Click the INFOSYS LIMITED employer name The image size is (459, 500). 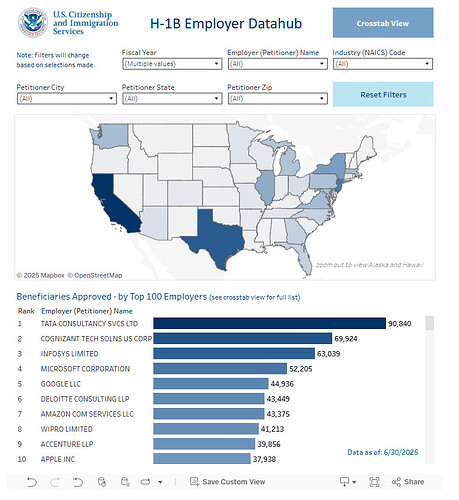point(69,354)
